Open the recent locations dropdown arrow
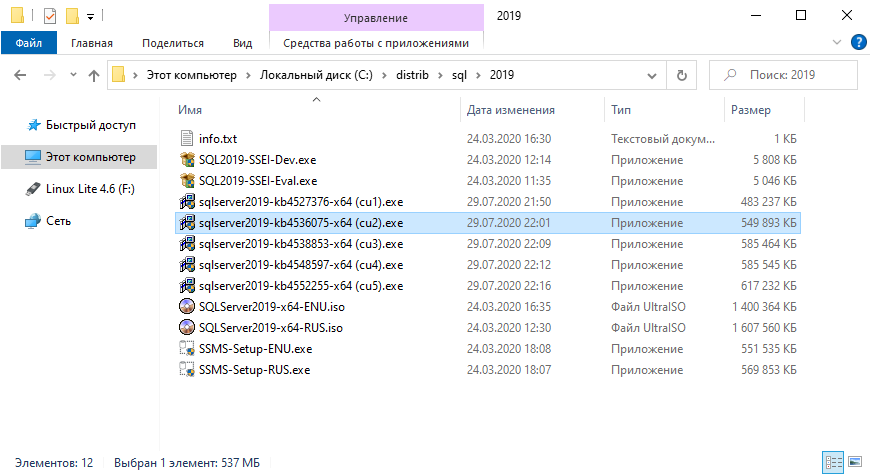Screen dimensions: 871x475 click(x=73, y=75)
